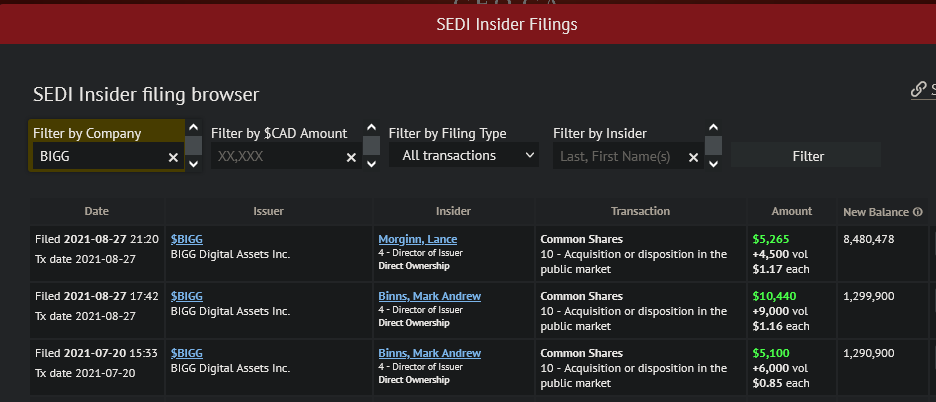This screenshot has height=402, width=936.
Task: Clear the BIGG company filter text
Action: click(x=173, y=157)
